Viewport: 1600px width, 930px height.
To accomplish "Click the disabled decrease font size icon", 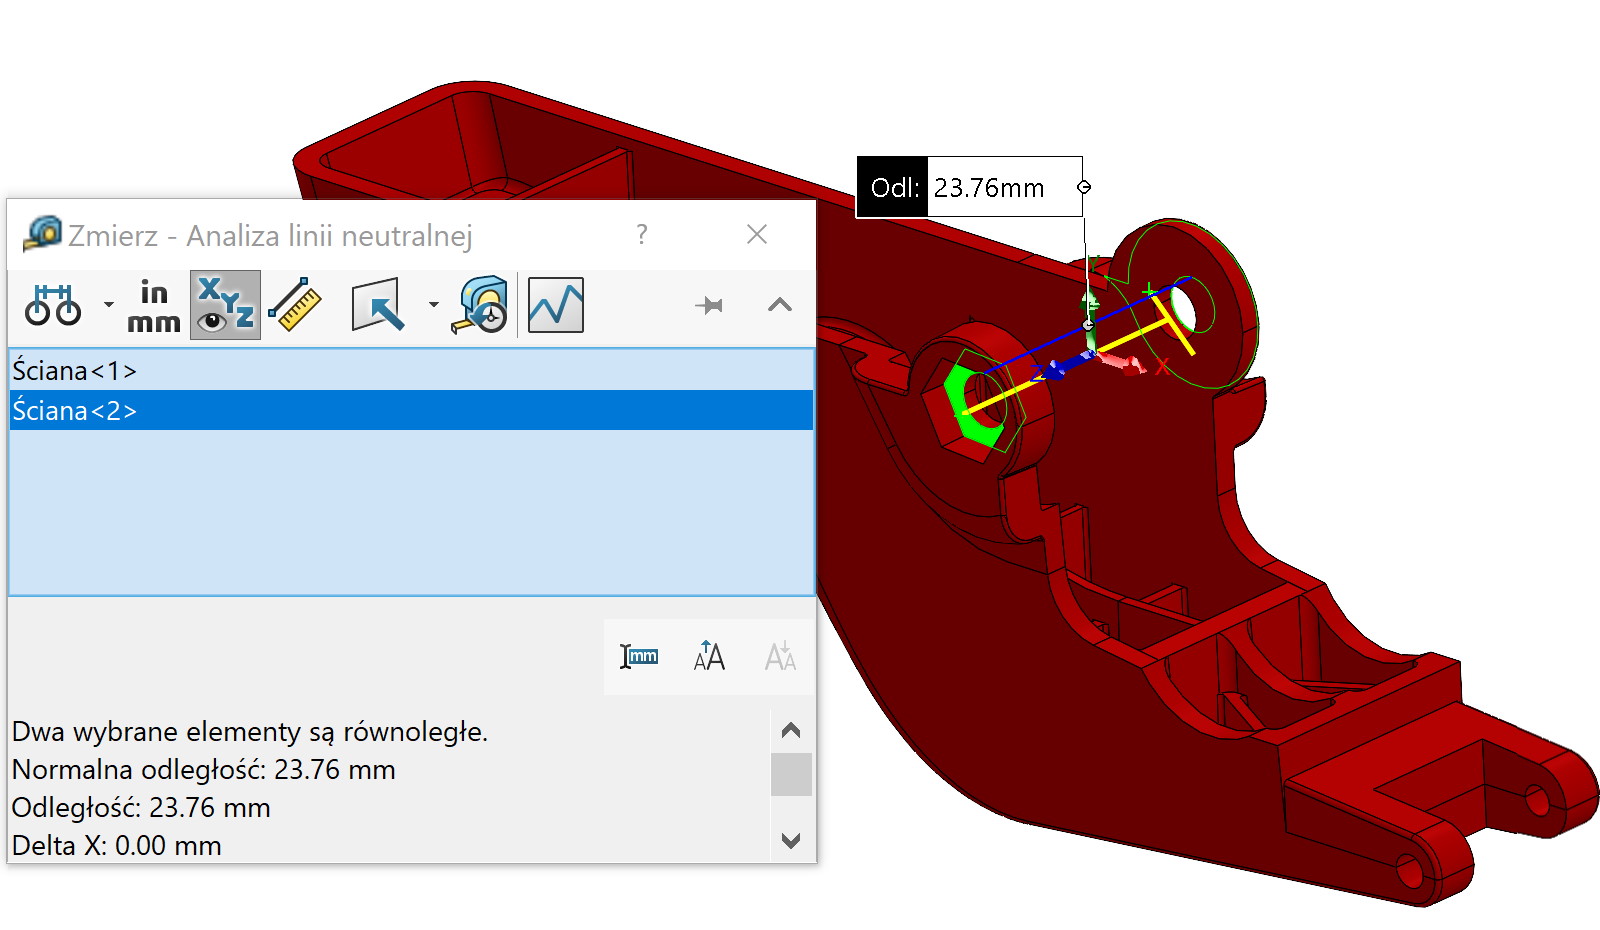I will [x=780, y=655].
